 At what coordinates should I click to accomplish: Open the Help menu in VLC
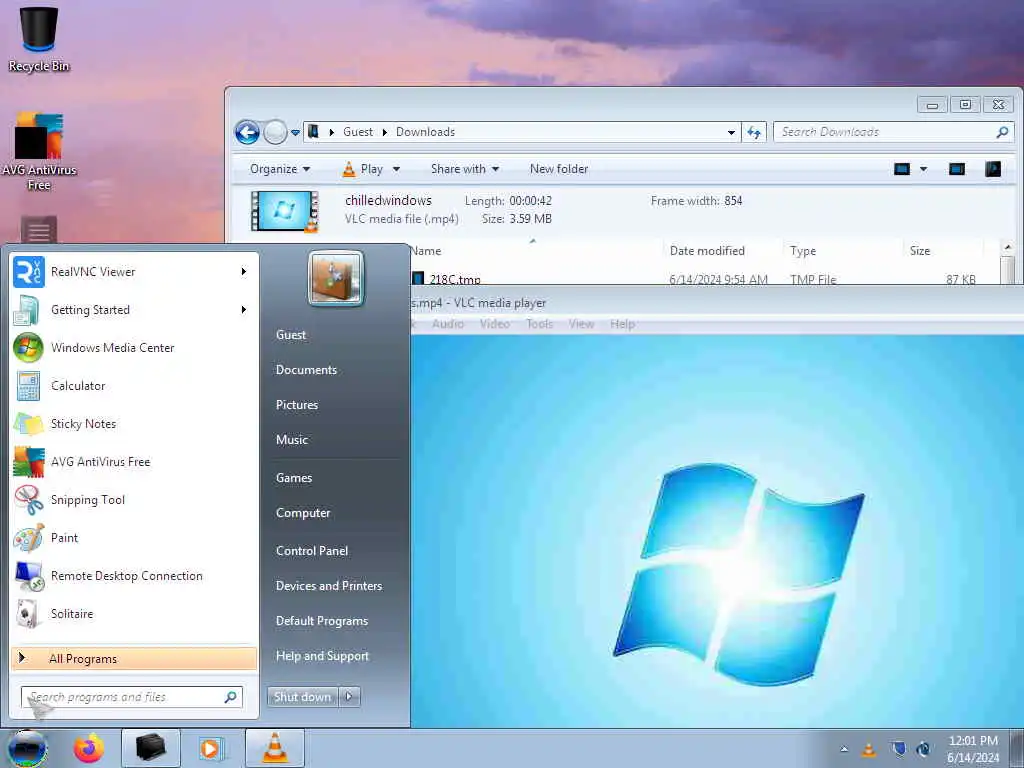click(x=622, y=324)
